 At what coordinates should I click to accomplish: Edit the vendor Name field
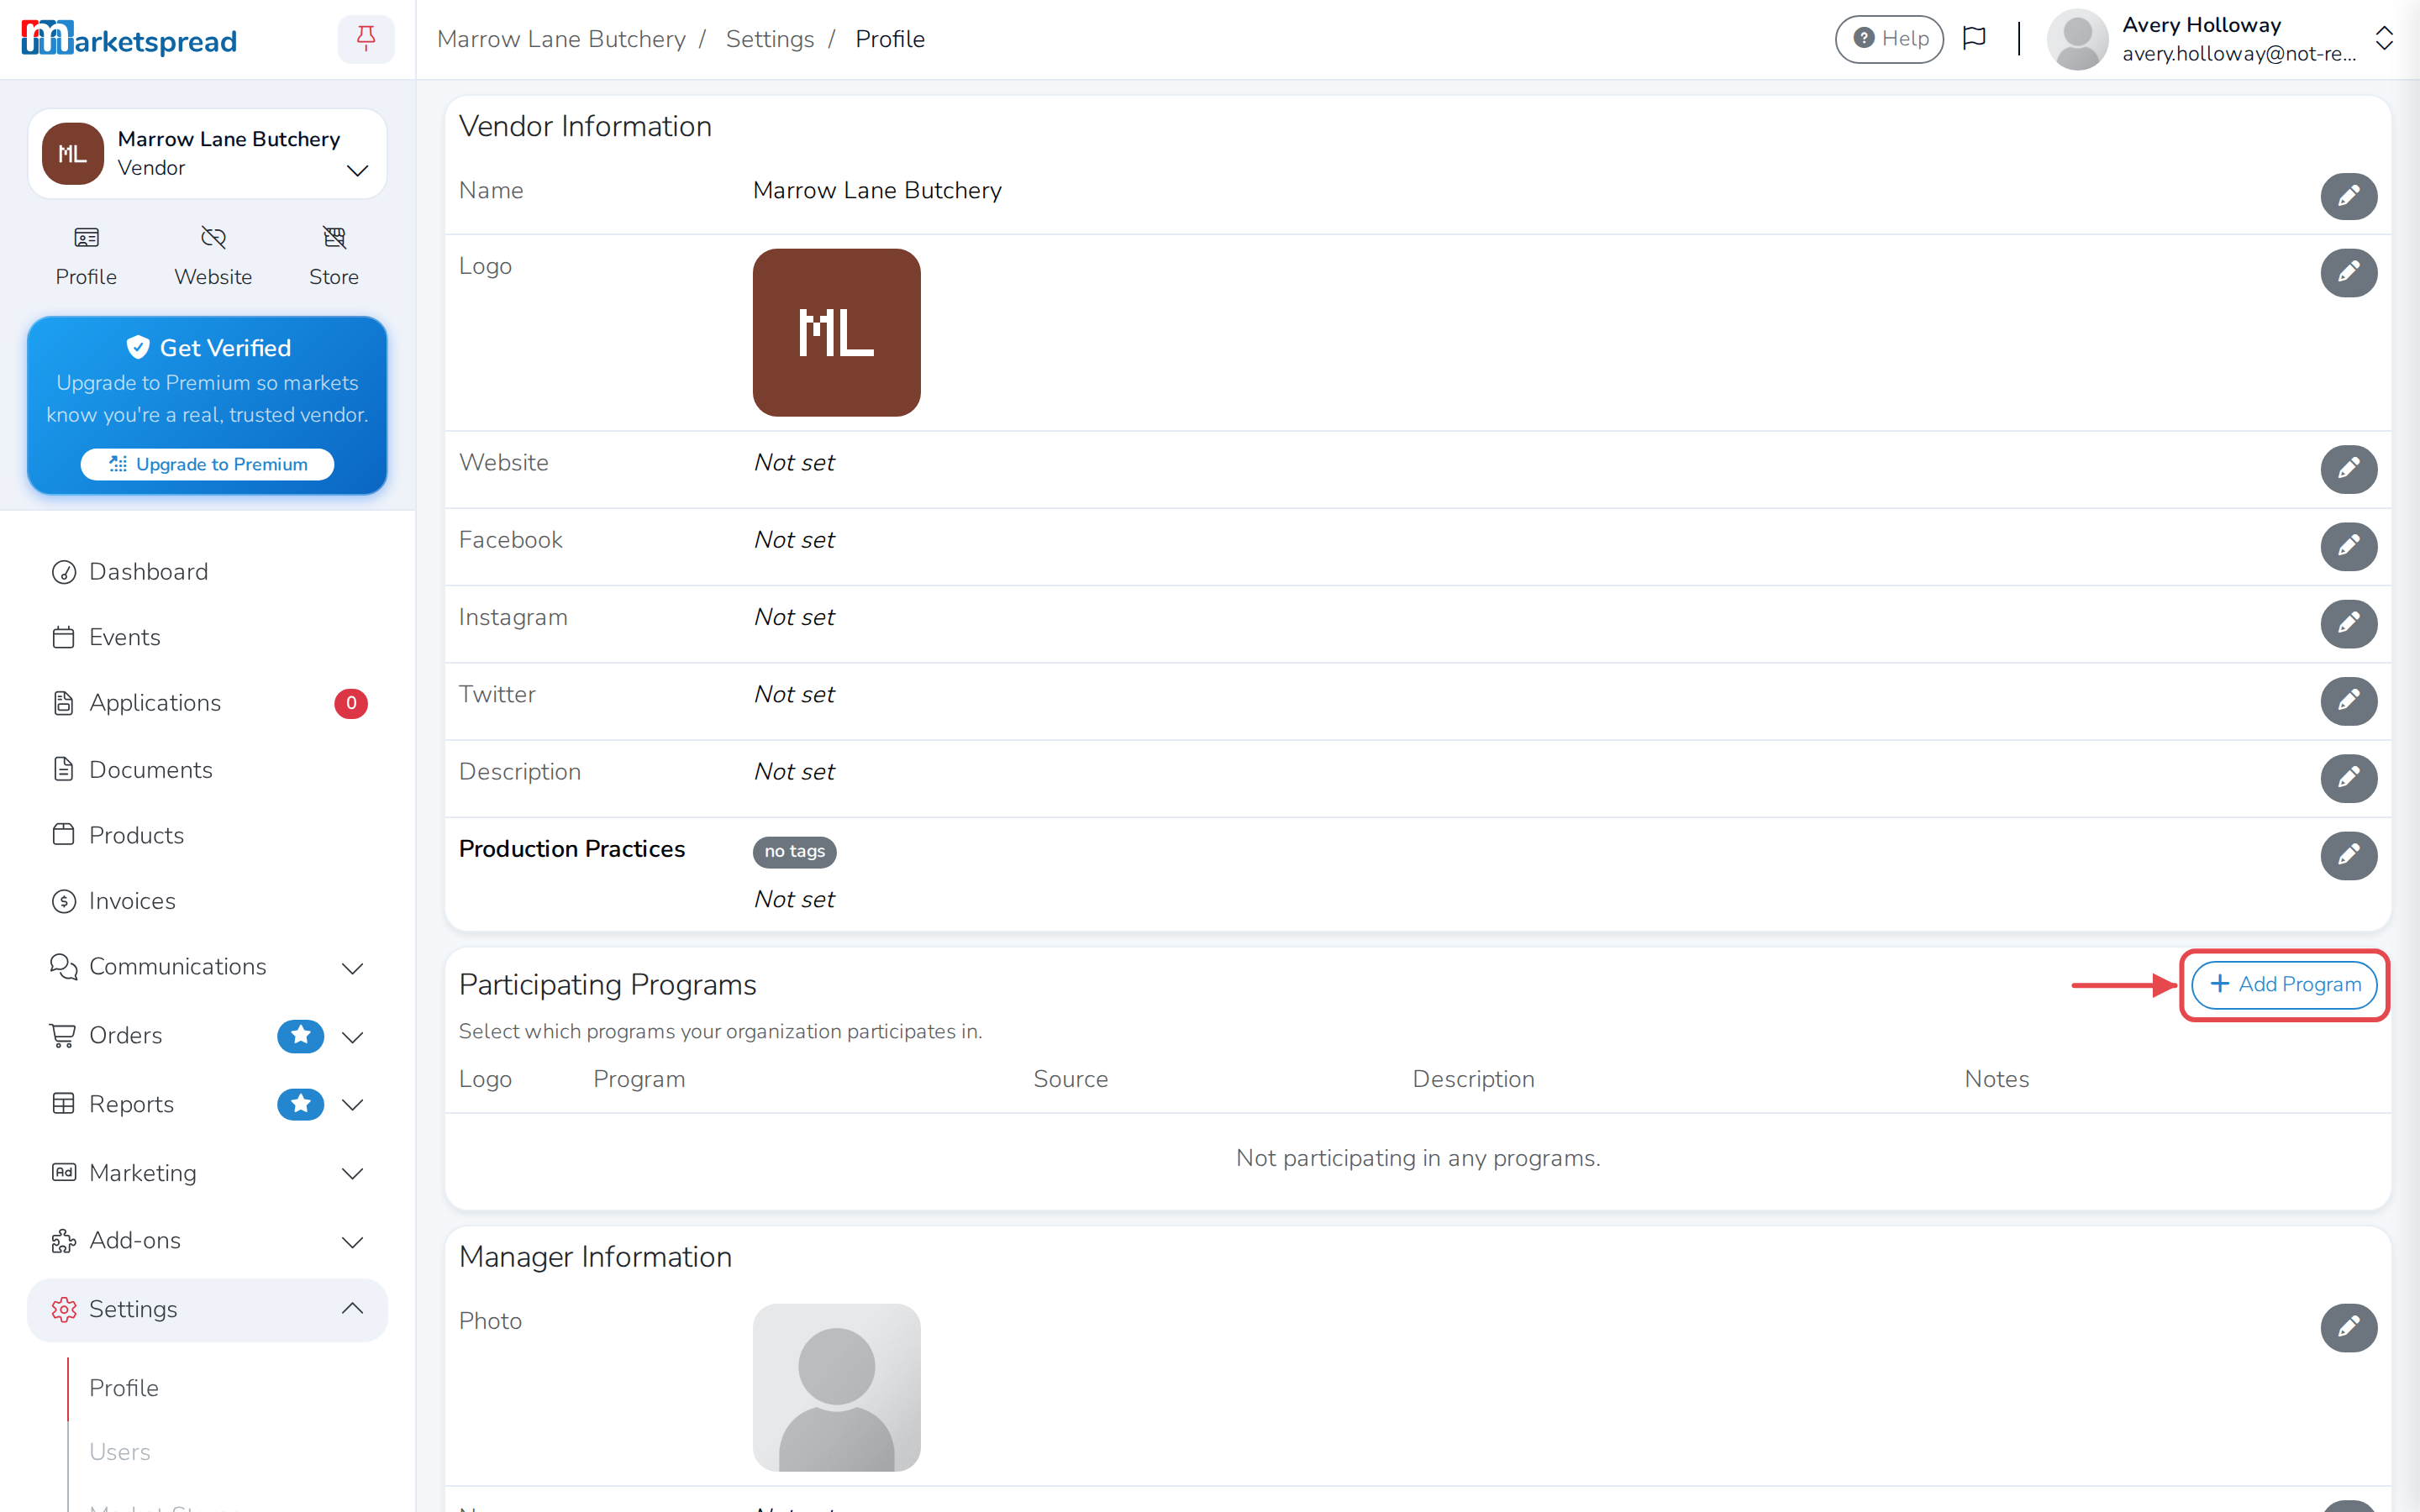click(x=2348, y=196)
